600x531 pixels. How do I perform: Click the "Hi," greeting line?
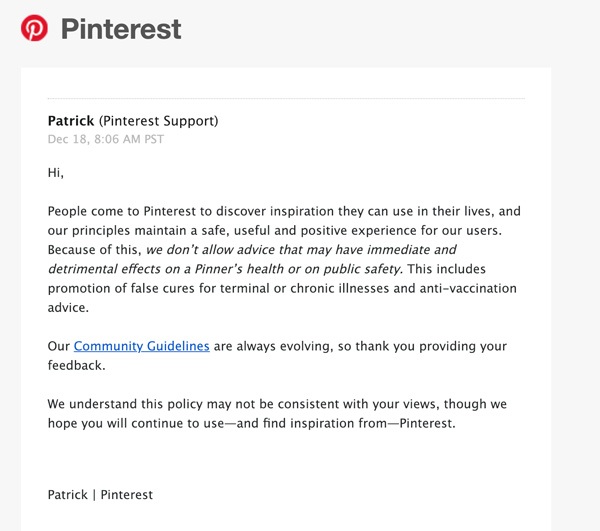[x=56, y=173]
